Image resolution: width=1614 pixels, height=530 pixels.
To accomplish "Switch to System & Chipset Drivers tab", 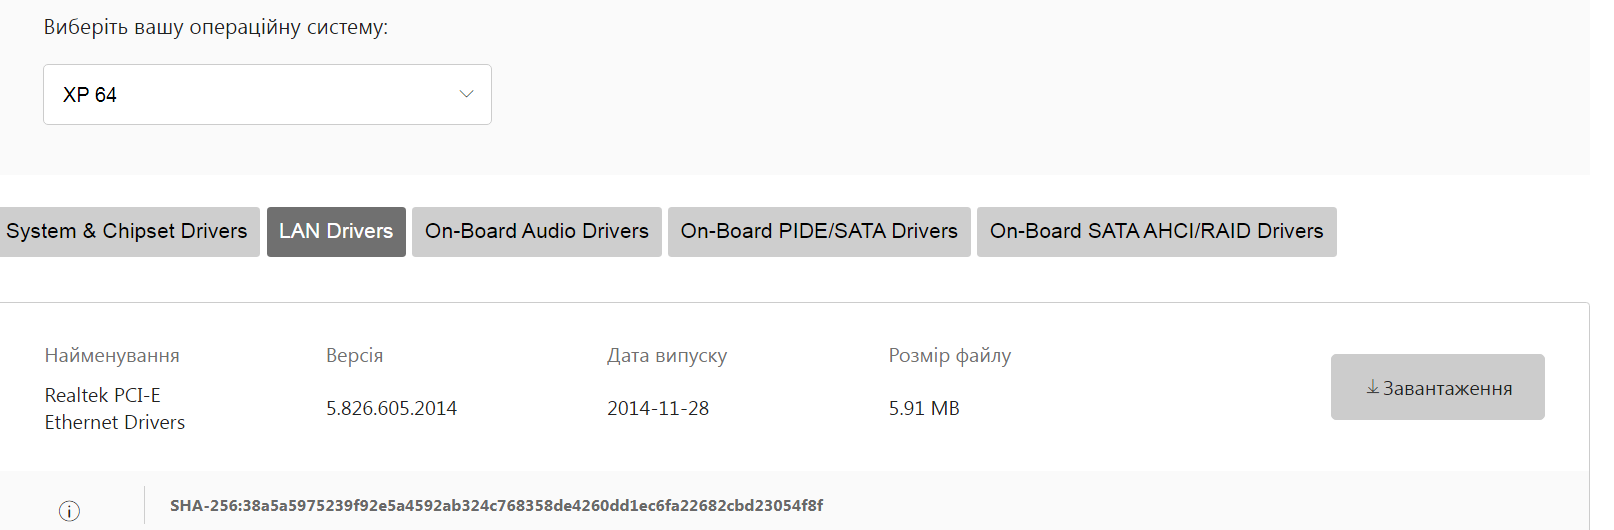I will (x=127, y=232).
